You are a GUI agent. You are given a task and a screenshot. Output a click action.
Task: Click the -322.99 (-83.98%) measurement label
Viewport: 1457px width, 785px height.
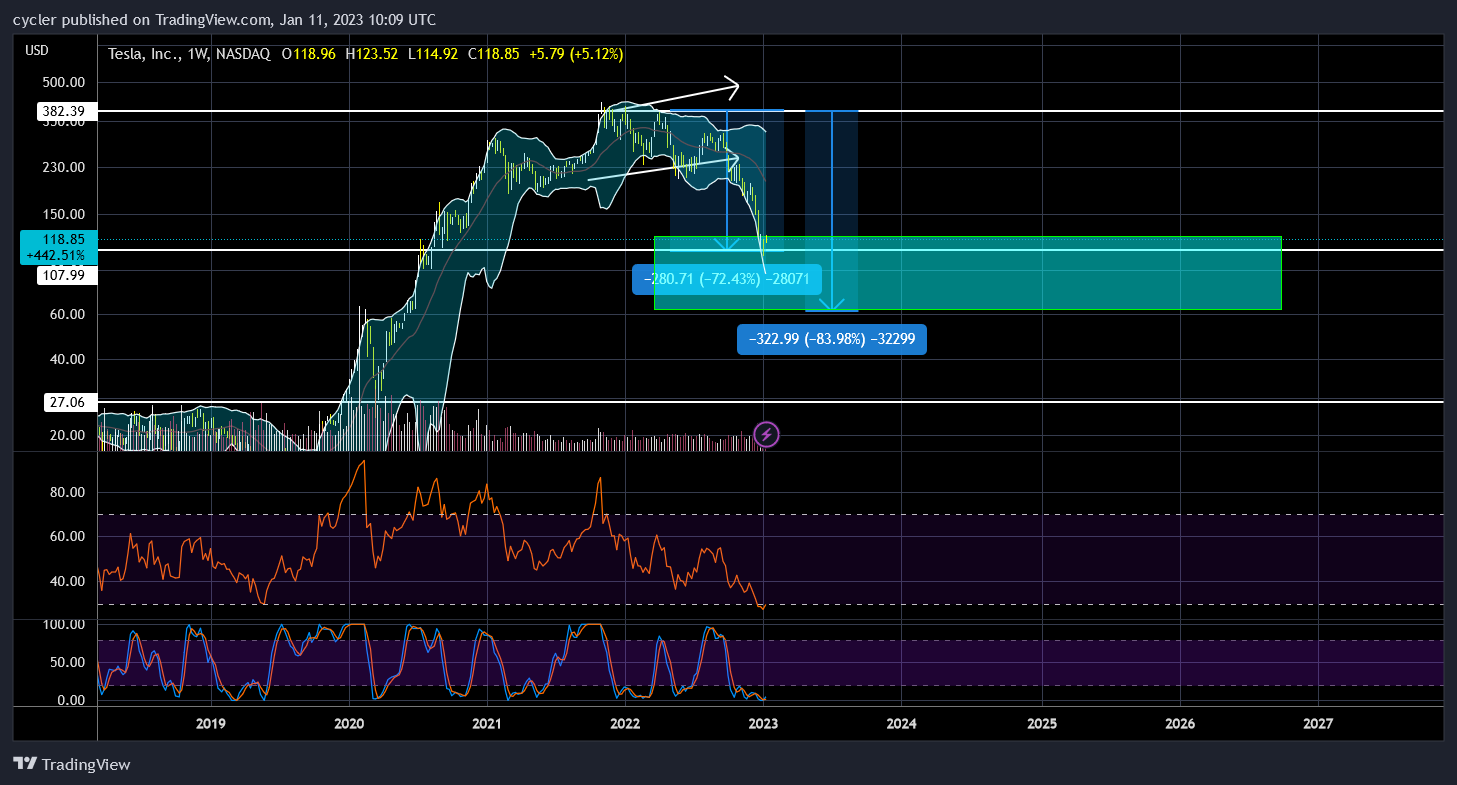click(x=832, y=340)
